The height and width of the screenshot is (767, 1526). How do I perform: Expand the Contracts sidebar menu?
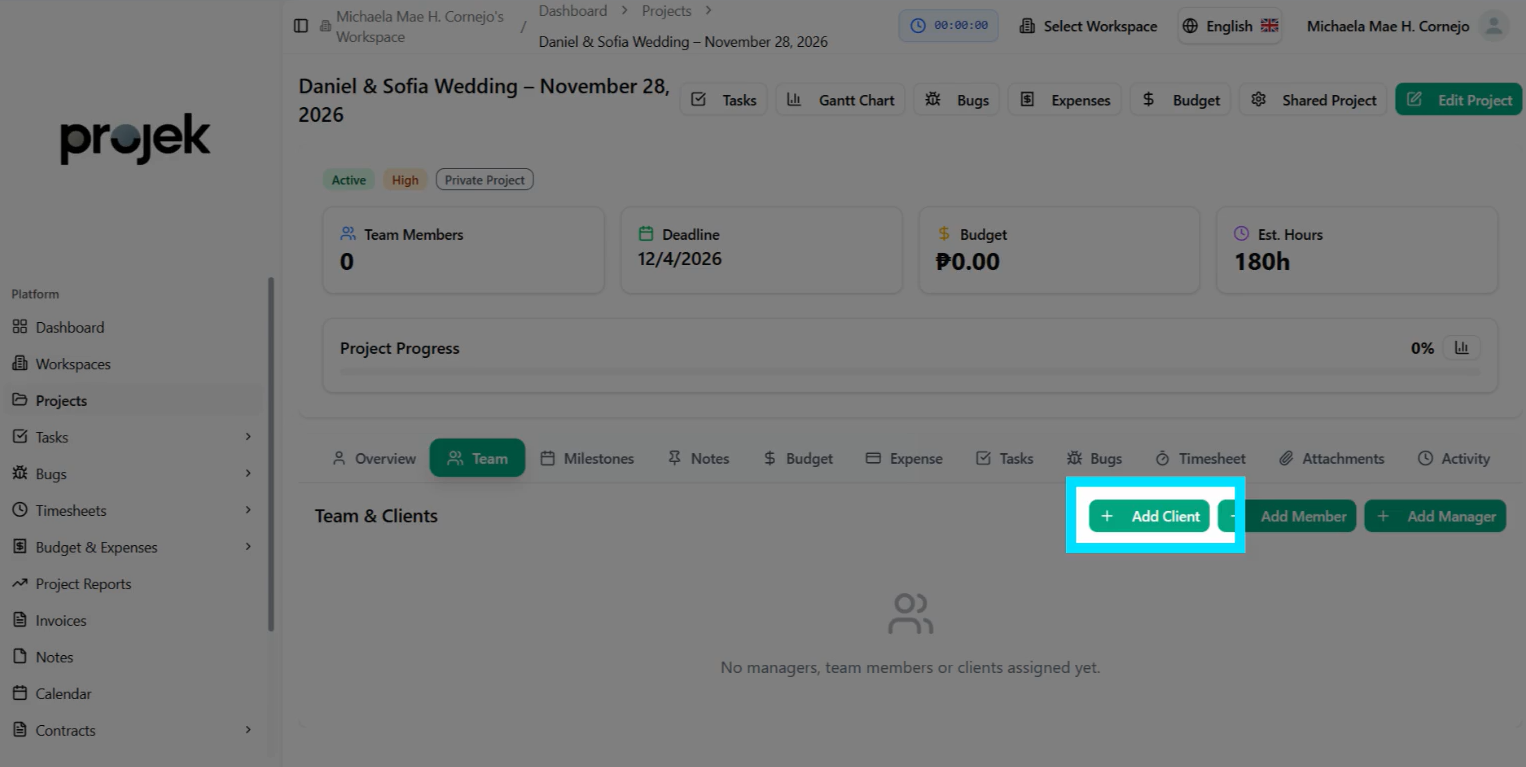pyautogui.click(x=248, y=730)
